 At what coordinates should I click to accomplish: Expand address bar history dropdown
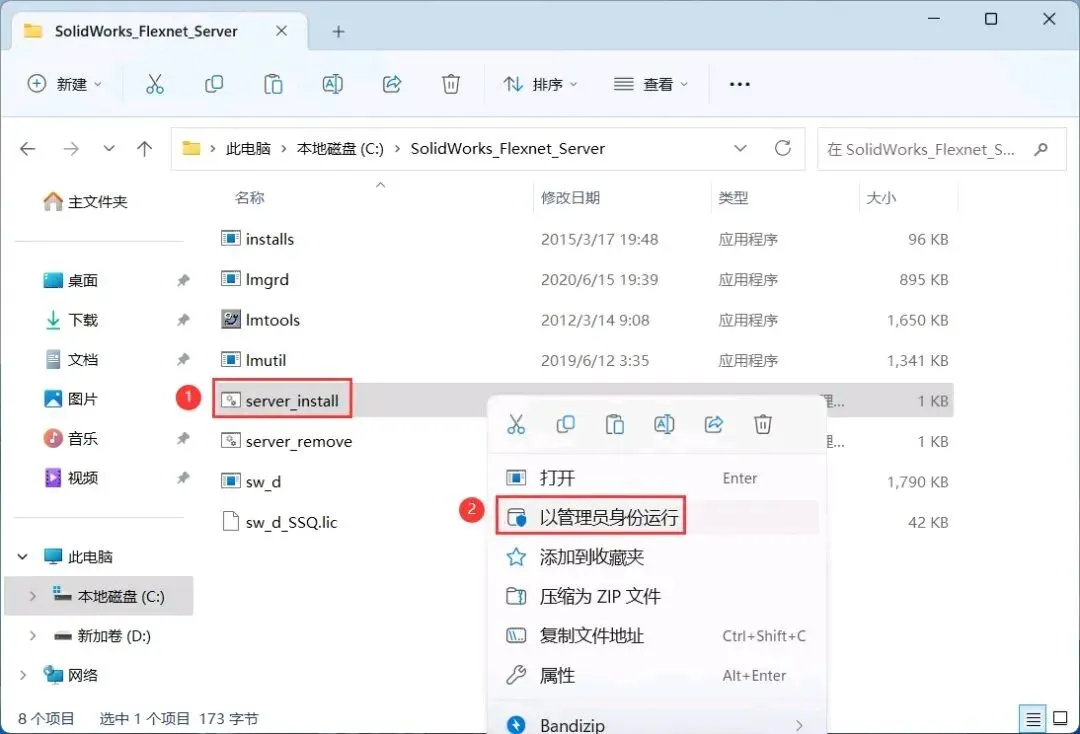[740, 149]
